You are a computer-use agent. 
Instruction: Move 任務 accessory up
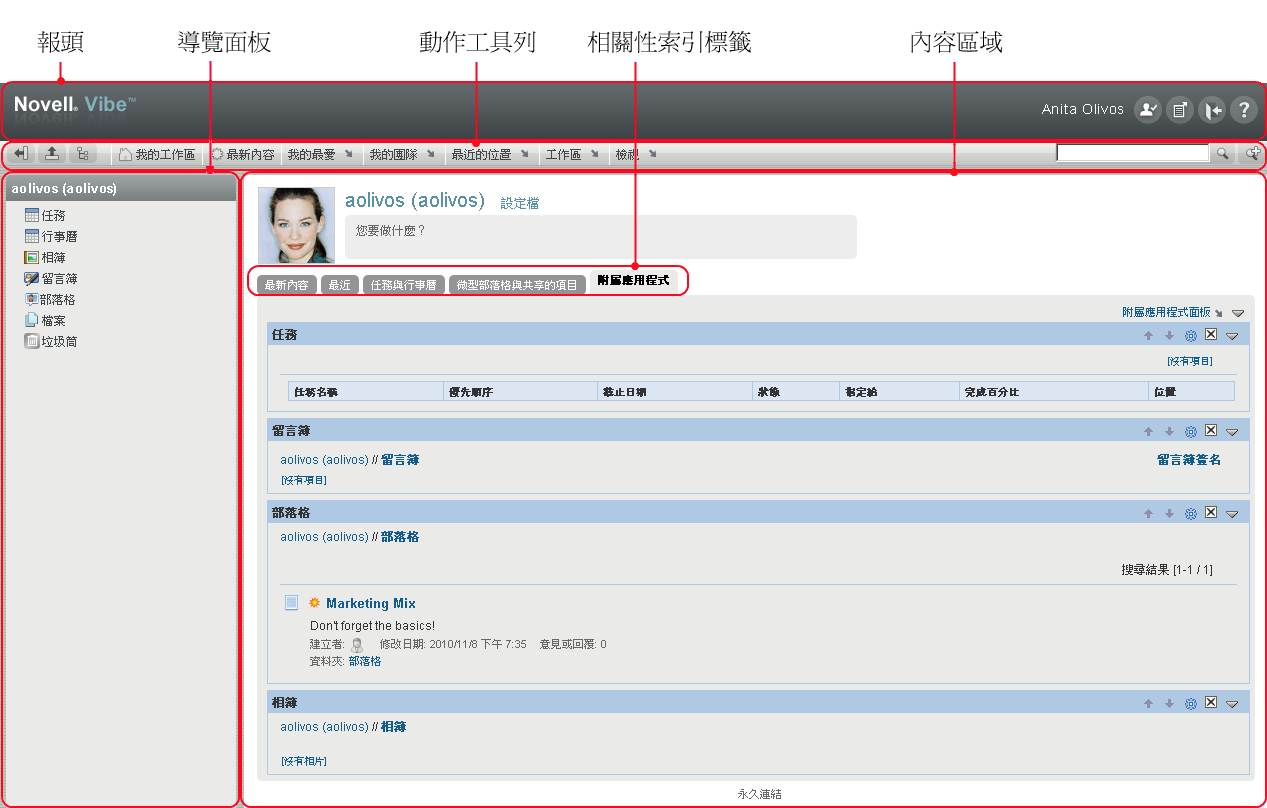click(x=1149, y=336)
